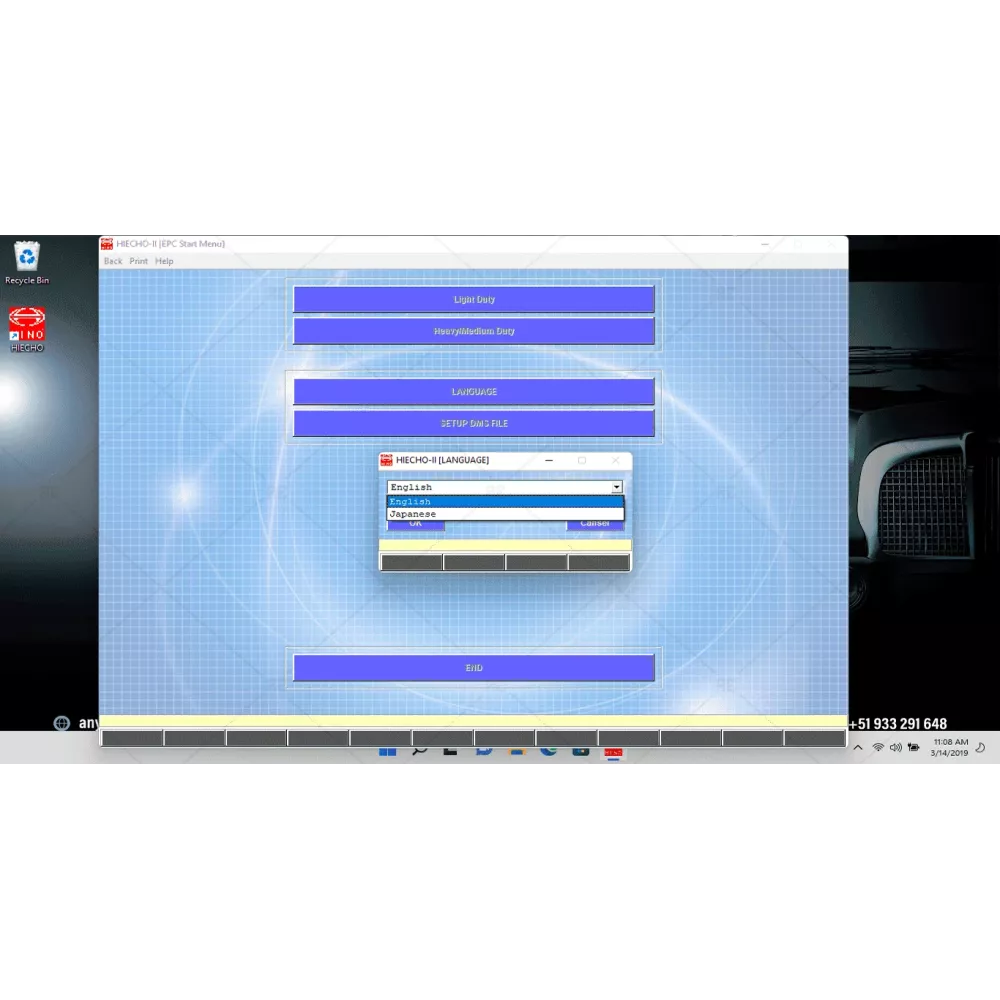
Task: Open the HIECHO desktop shortcut icon
Action: [x=27, y=328]
